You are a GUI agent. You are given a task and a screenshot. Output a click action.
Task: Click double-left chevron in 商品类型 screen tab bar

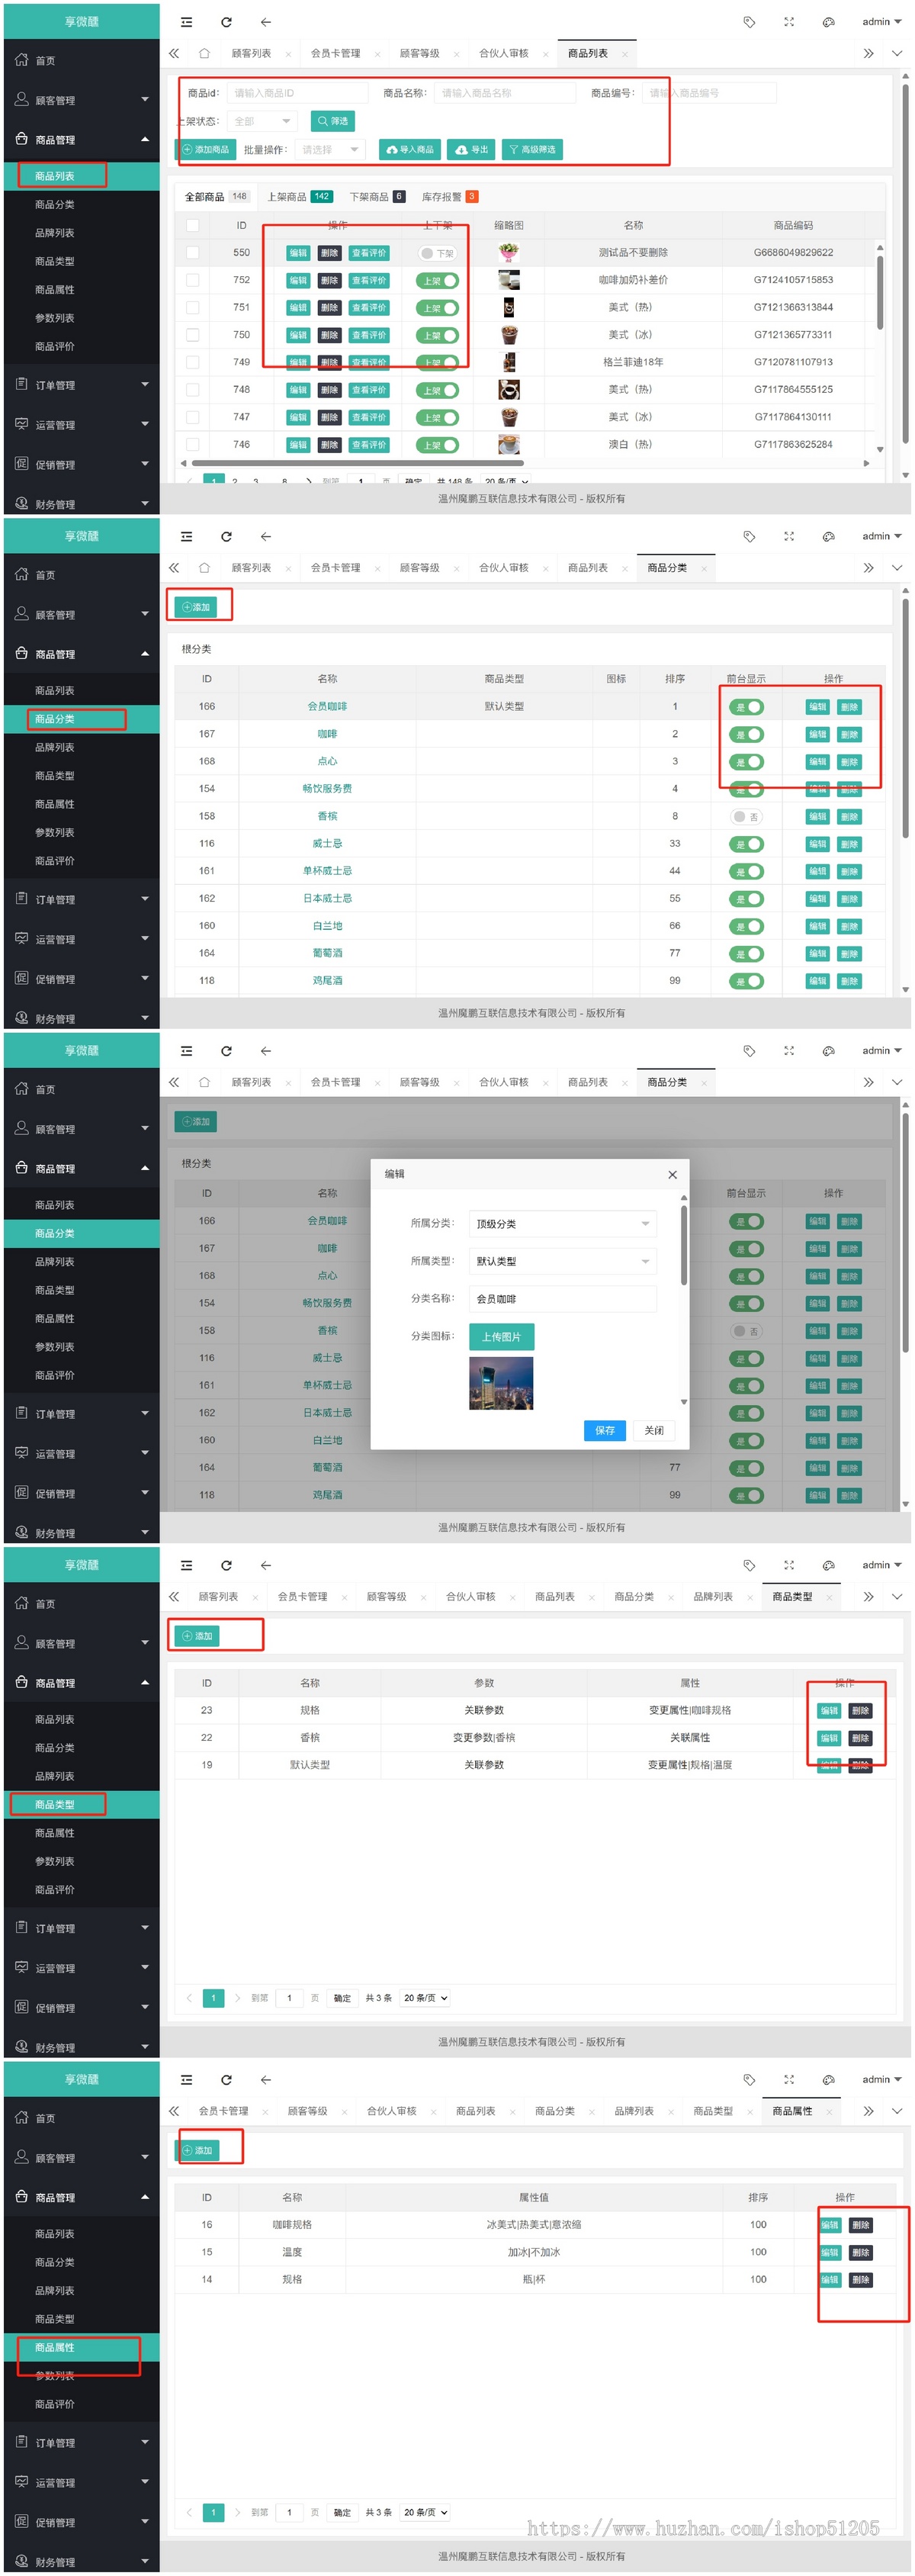pyautogui.click(x=174, y=1596)
